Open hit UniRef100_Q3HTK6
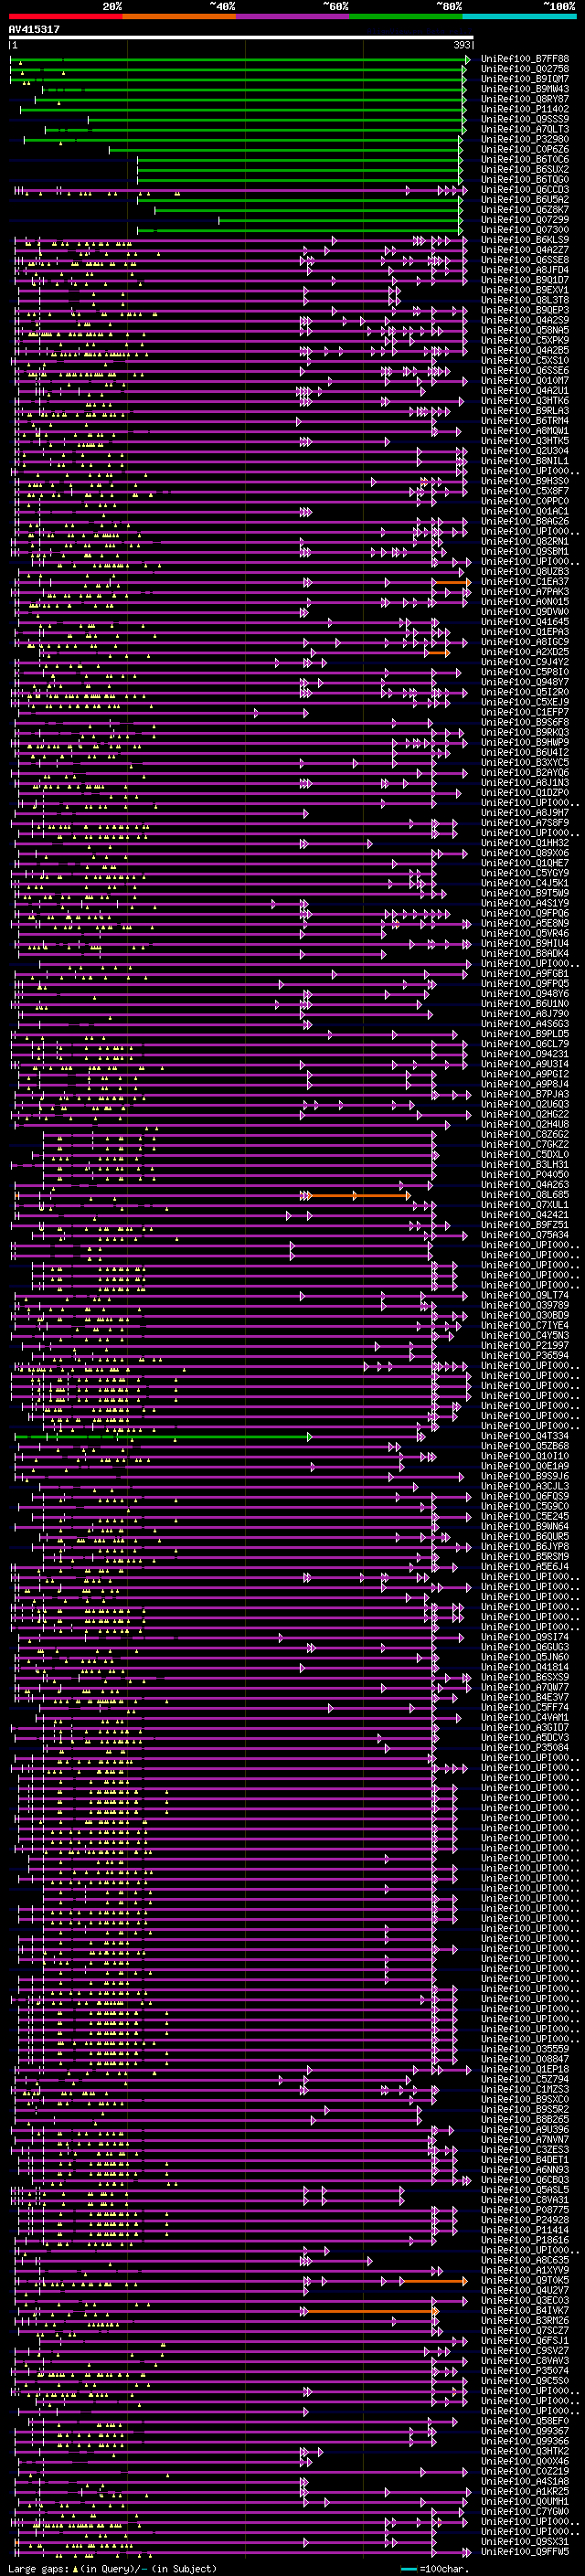The image size is (585, 2576). (x=525, y=401)
